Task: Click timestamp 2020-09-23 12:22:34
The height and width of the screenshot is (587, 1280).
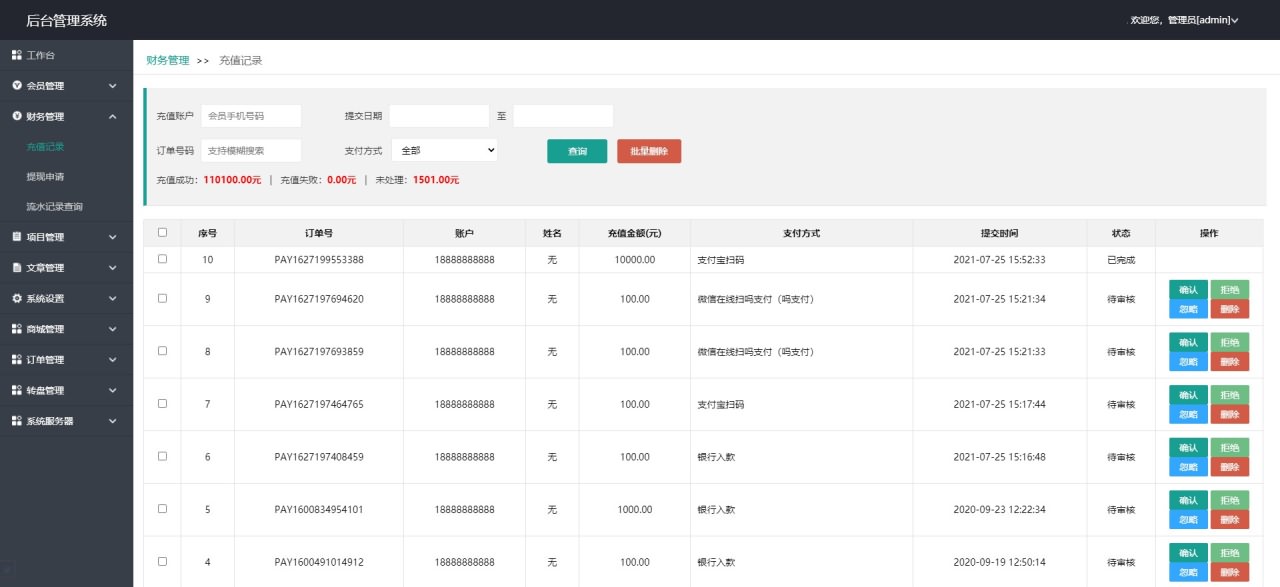Action: click(x=999, y=509)
